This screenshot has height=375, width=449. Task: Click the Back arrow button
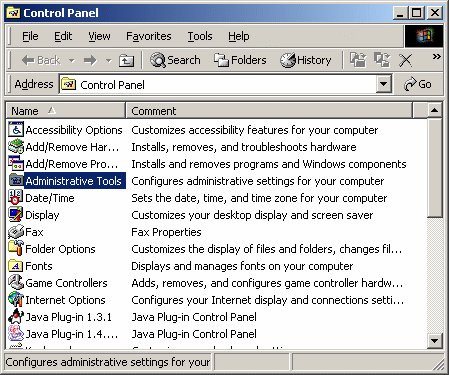(x=41, y=60)
